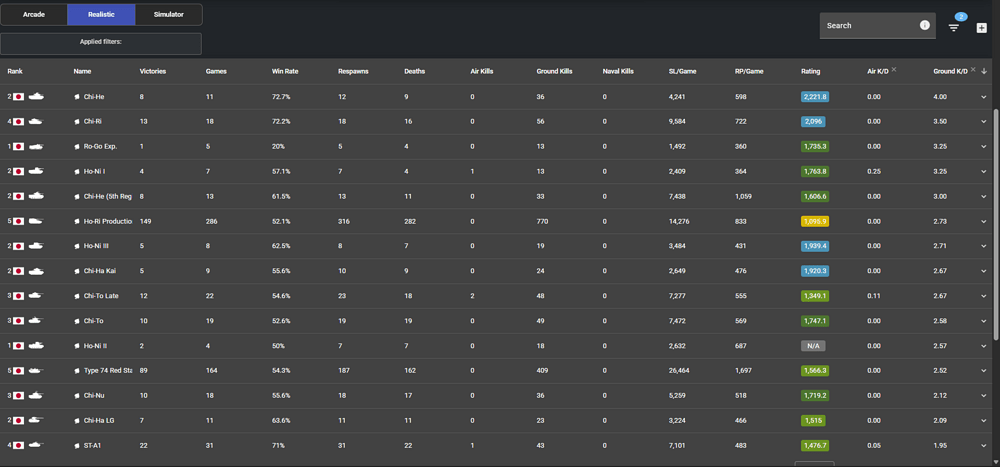Click the info icon in Search box
The width and height of the screenshot is (1000, 467).
tap(924, 25)
